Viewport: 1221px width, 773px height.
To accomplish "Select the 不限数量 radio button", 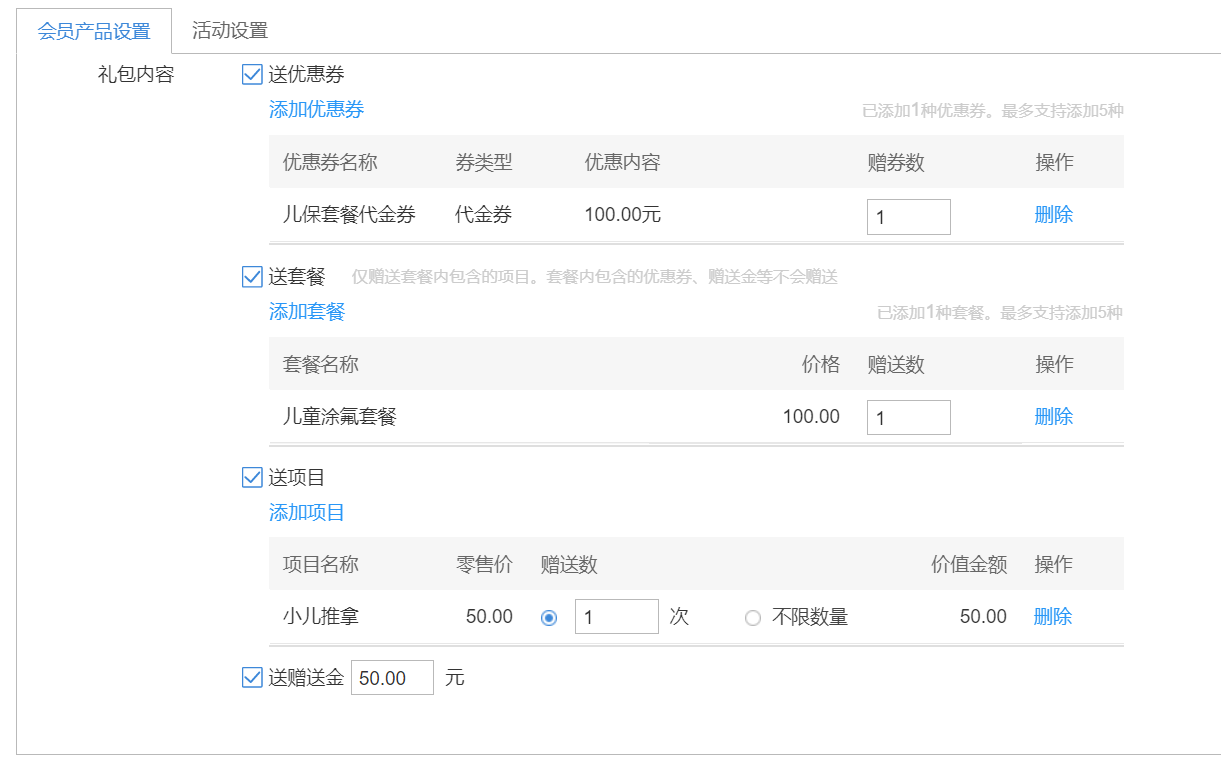I will 753,618.
